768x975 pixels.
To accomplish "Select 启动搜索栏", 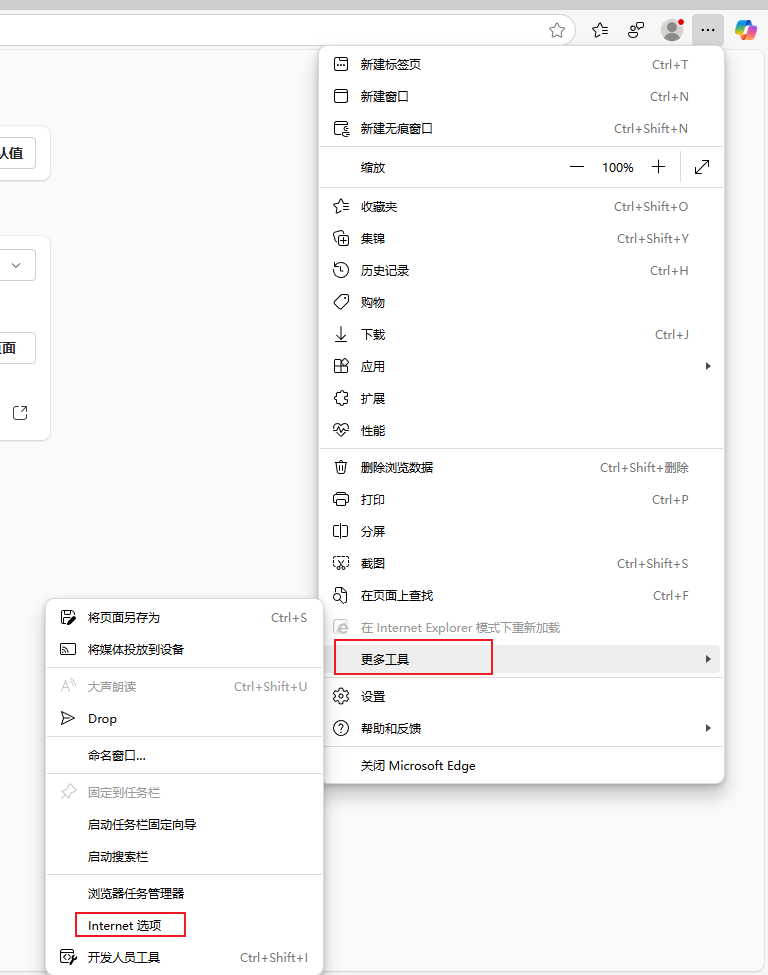I will click(185, 857).
